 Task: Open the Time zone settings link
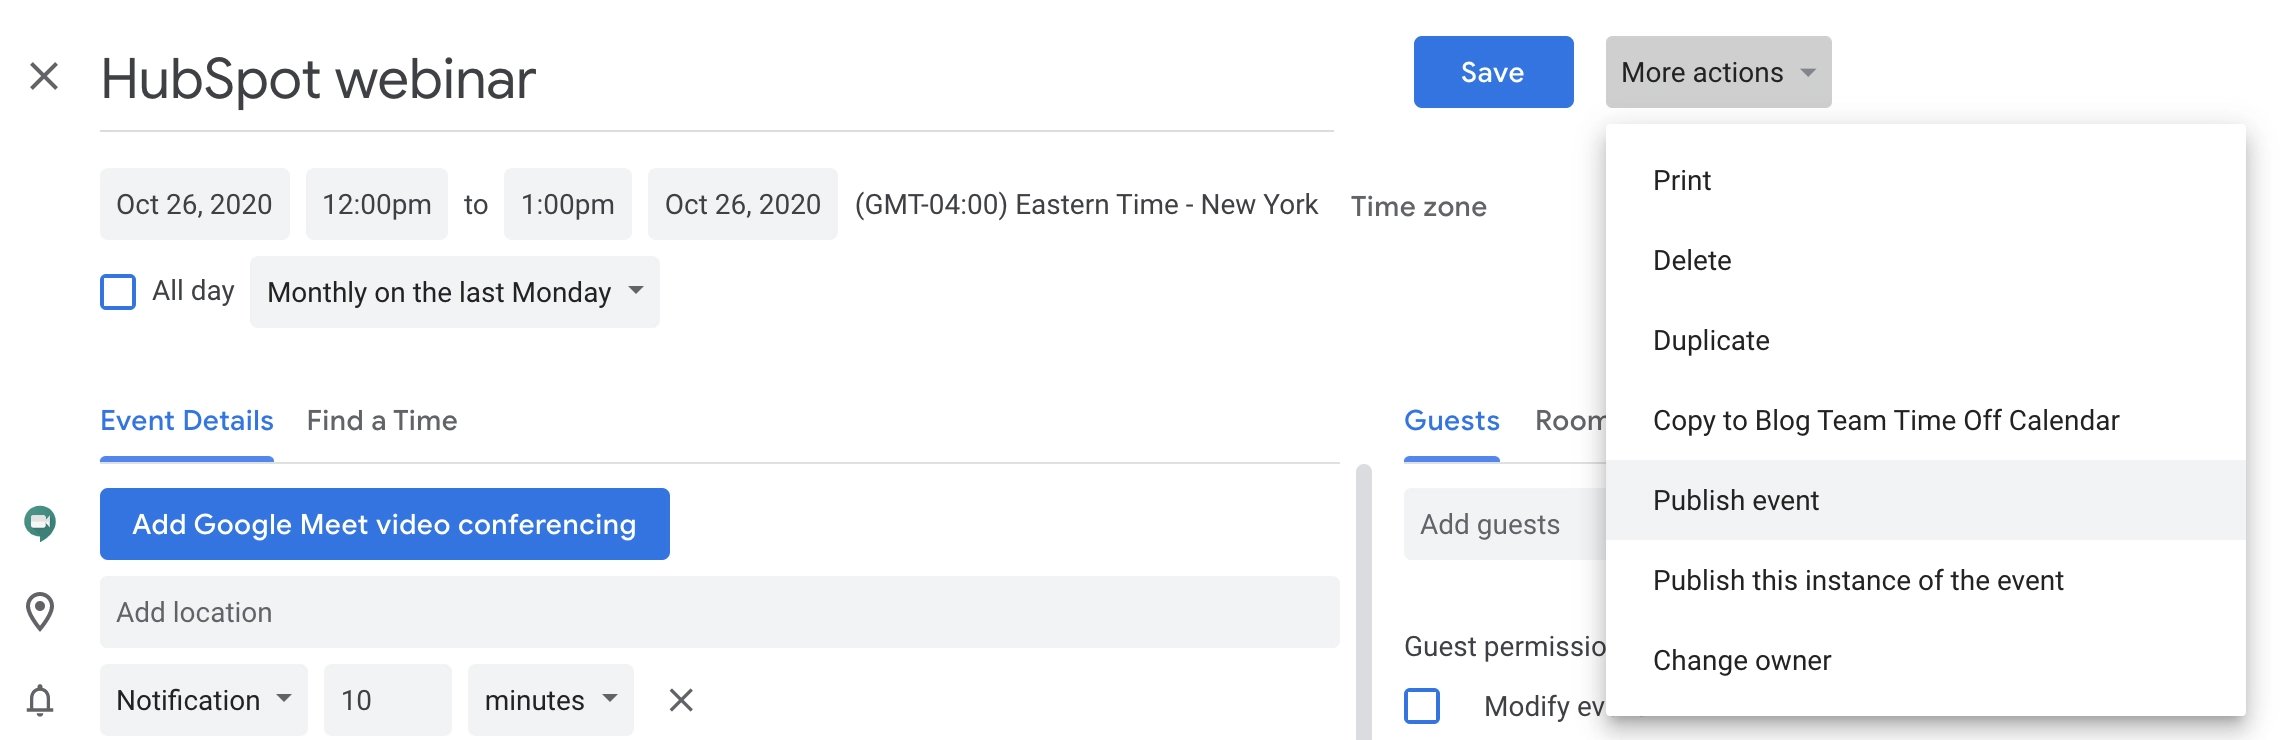pyautogui.click(x=1418, y=206)
